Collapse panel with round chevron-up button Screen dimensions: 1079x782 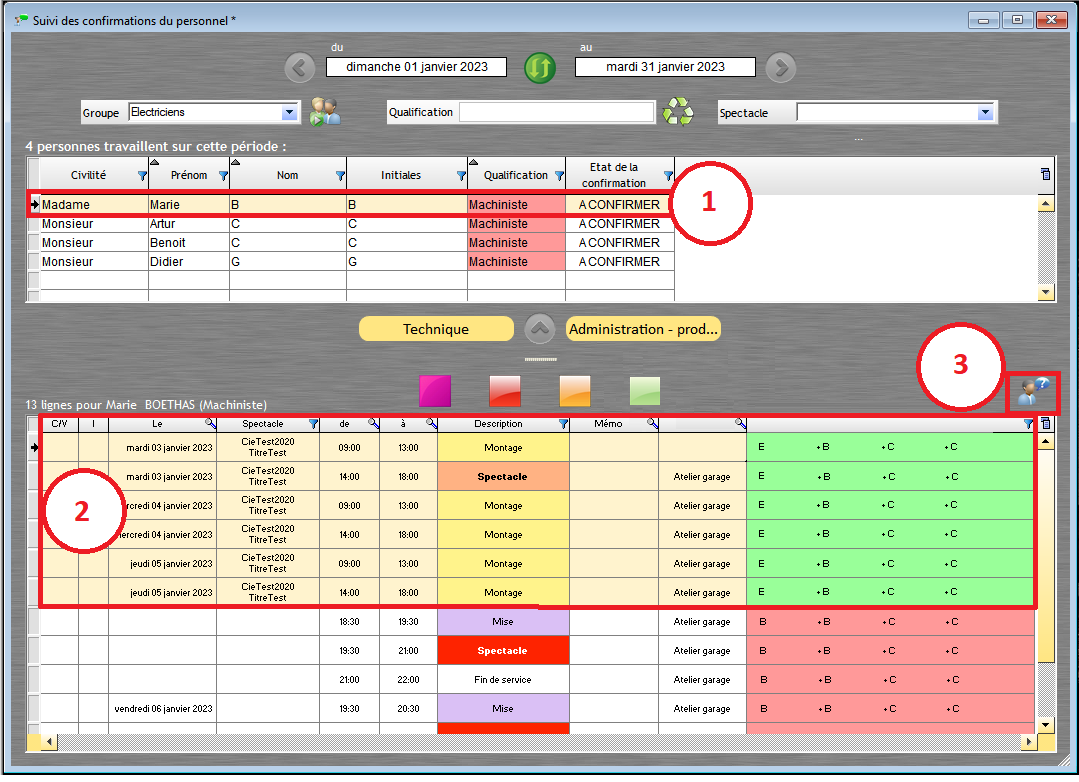540,329
